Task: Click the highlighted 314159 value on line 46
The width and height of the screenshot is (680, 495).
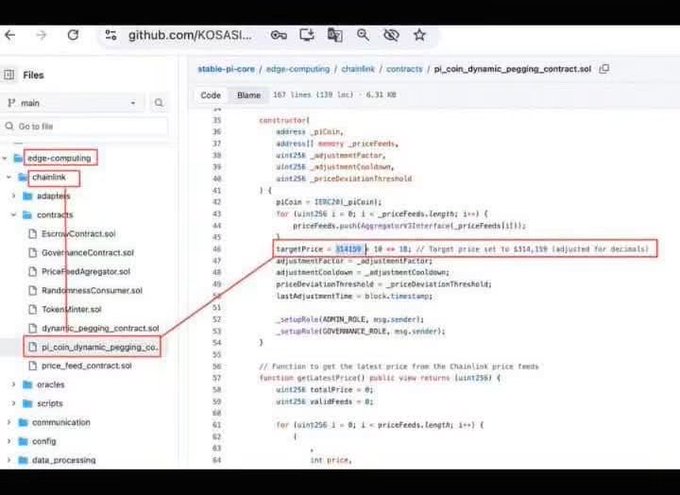Action: [x=349, y=249]
